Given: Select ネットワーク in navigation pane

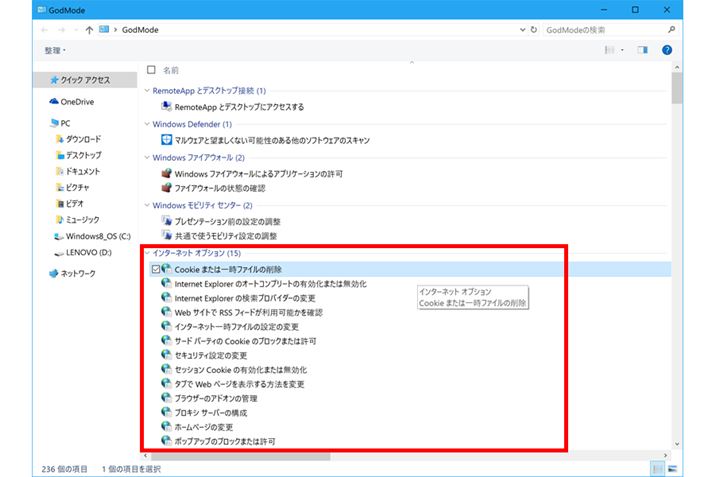Looking at the screenshot, I should click(72, 274).
